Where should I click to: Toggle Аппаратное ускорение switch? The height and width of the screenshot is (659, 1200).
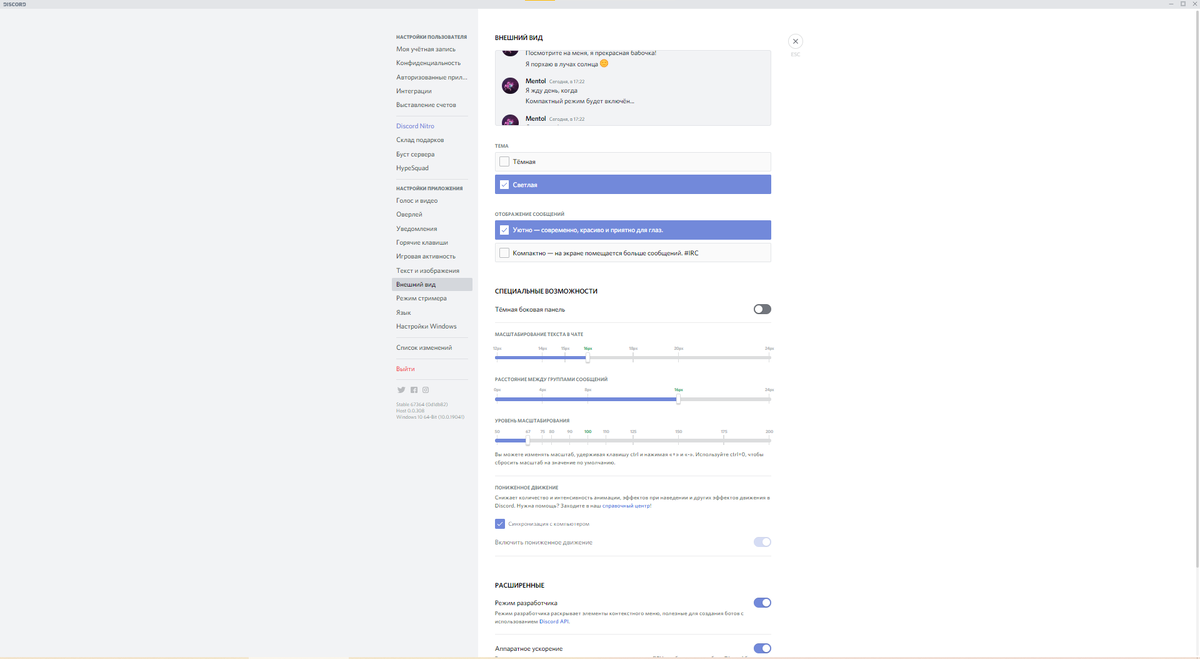(x=762, y=648)
